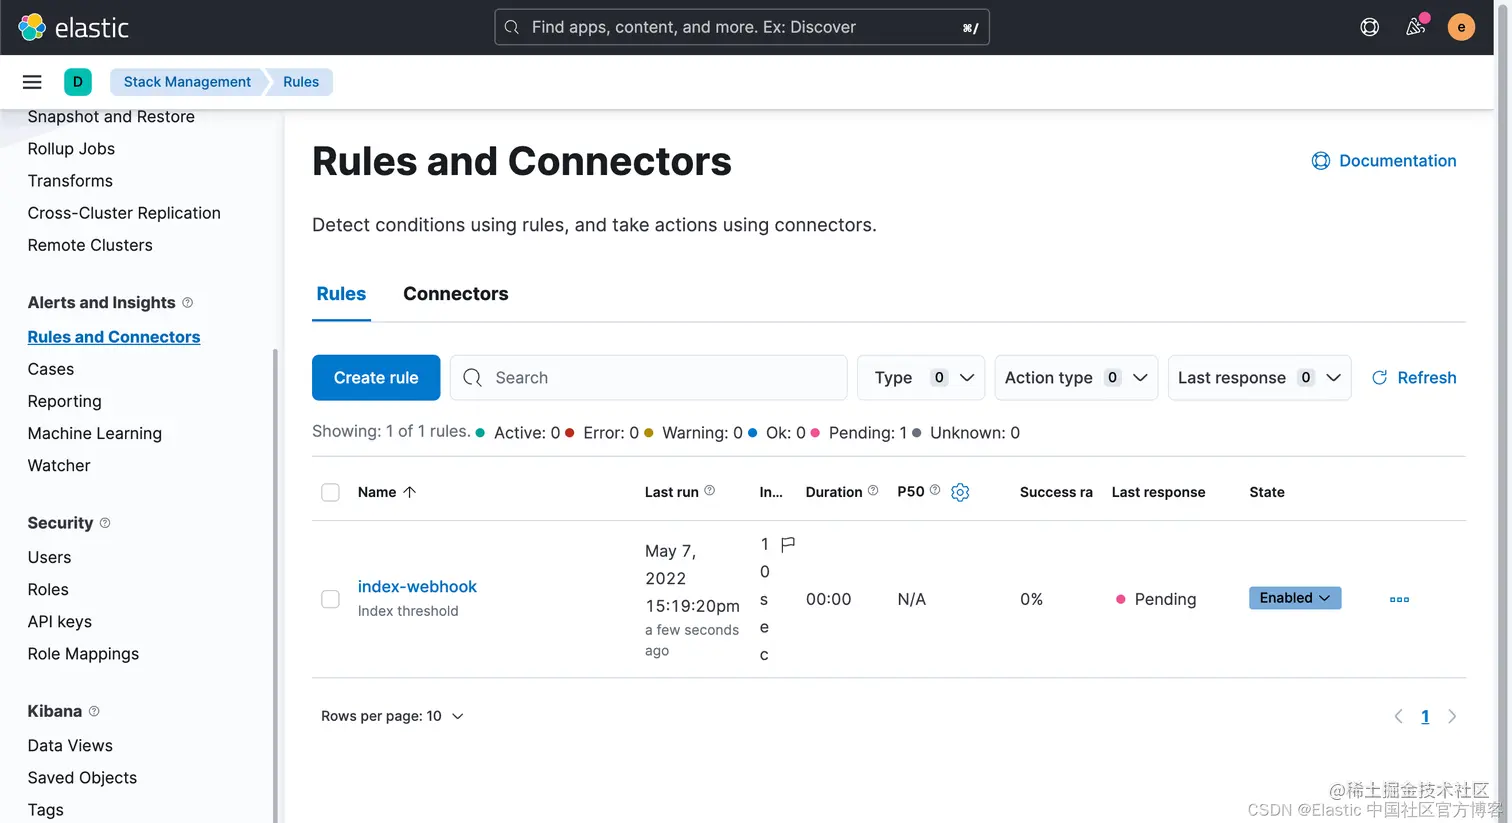
Task: Switch to the Connectors tab
Action: (x=456, y=294)
